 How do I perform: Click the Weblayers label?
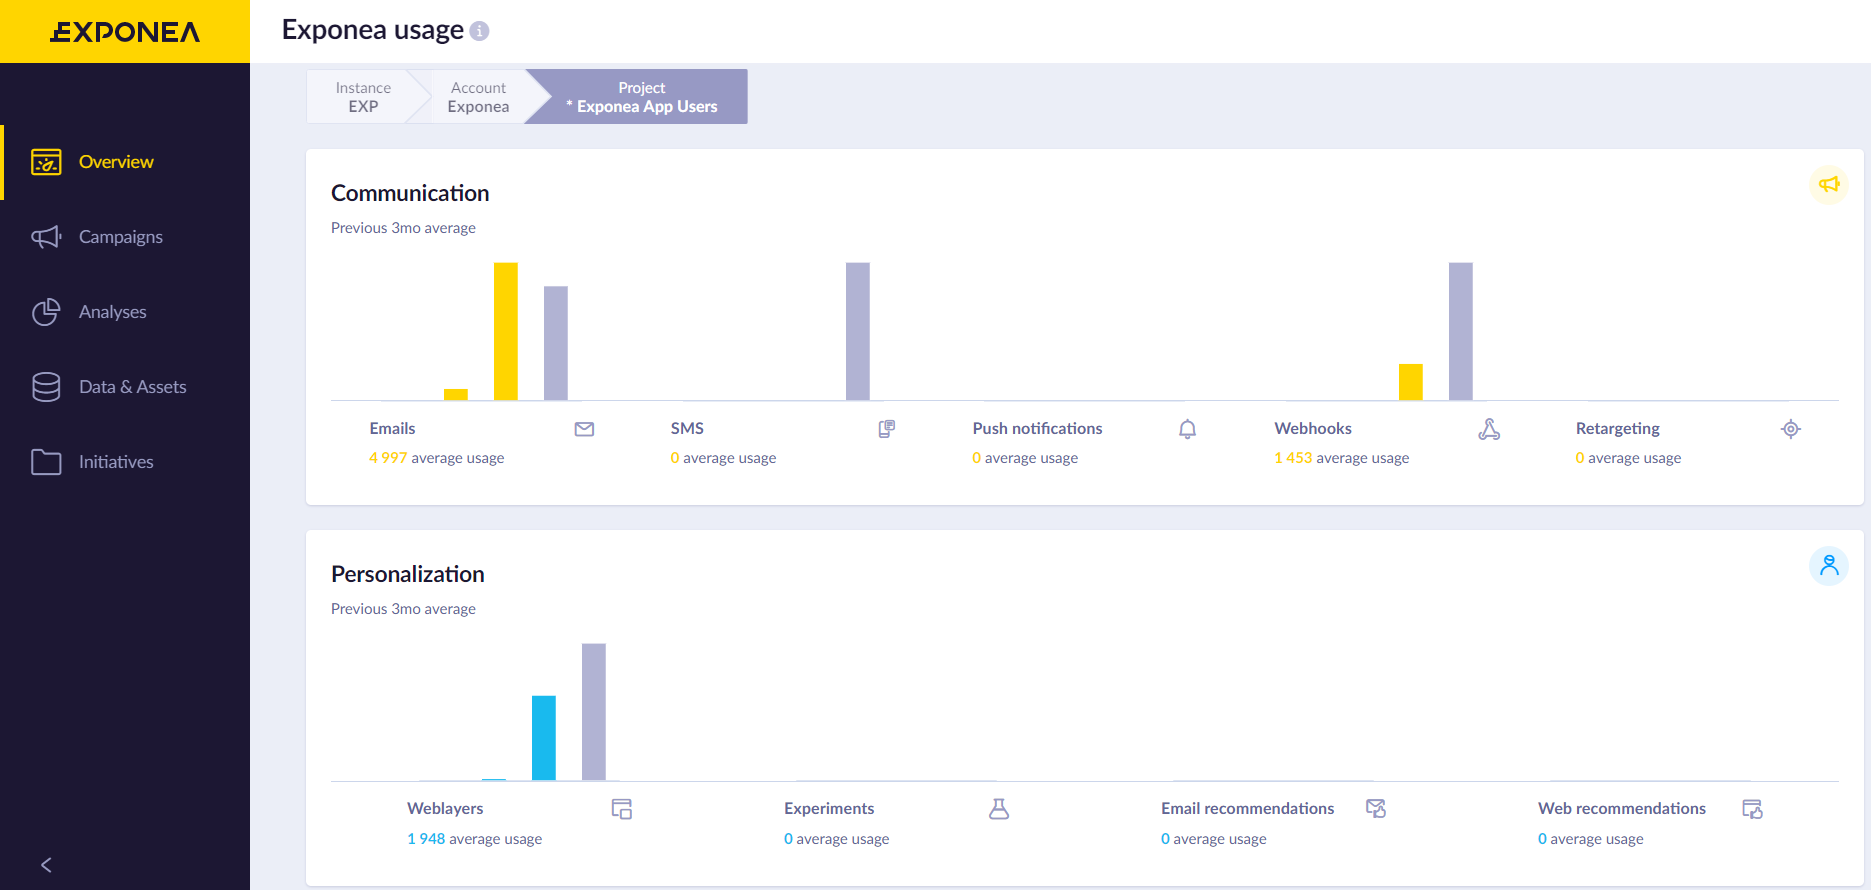(x=445, y=808)
